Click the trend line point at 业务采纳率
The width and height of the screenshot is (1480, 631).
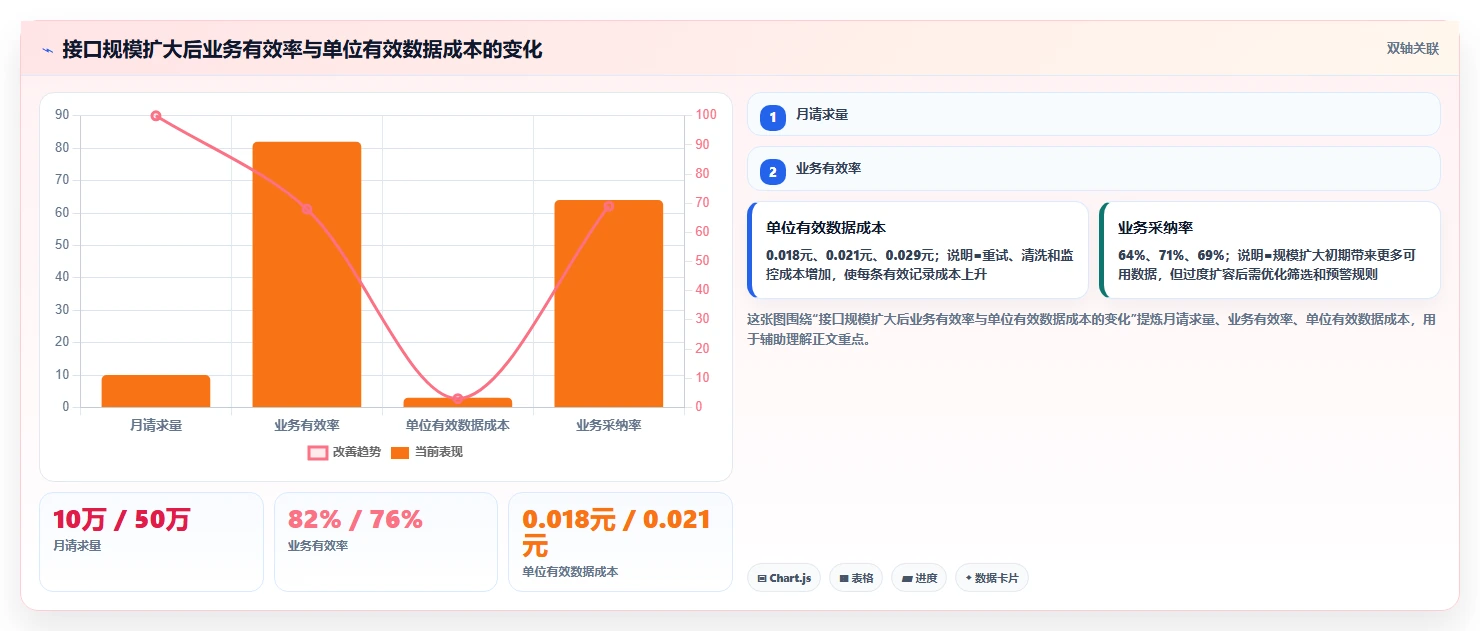click(609, 206)
